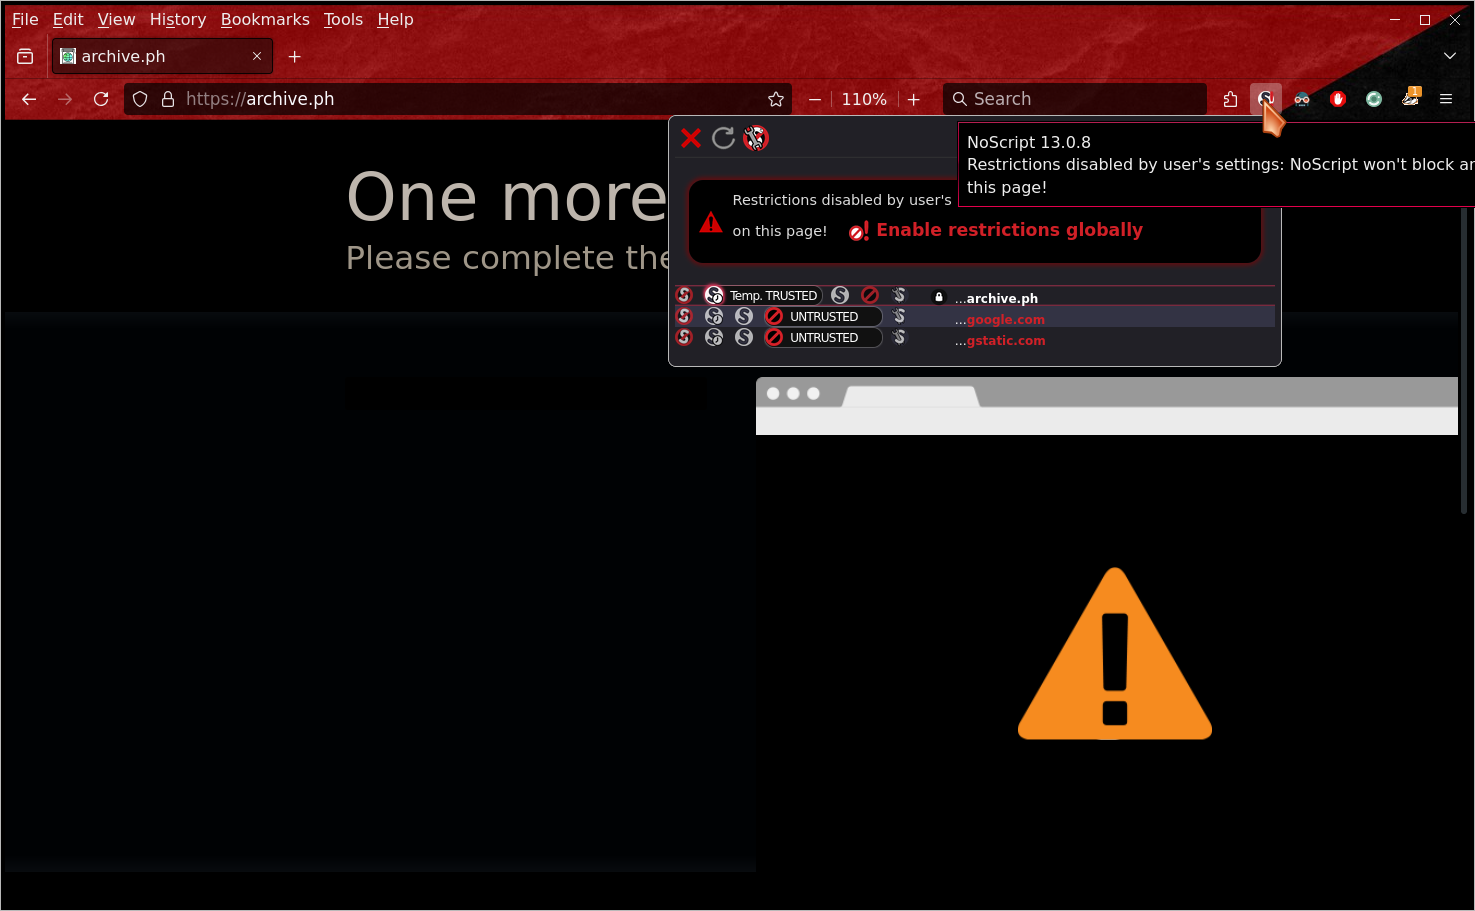Choose the Custom preset for archive.ph
The height and width of the screenshot is (911, 1475).
(899, 295)
